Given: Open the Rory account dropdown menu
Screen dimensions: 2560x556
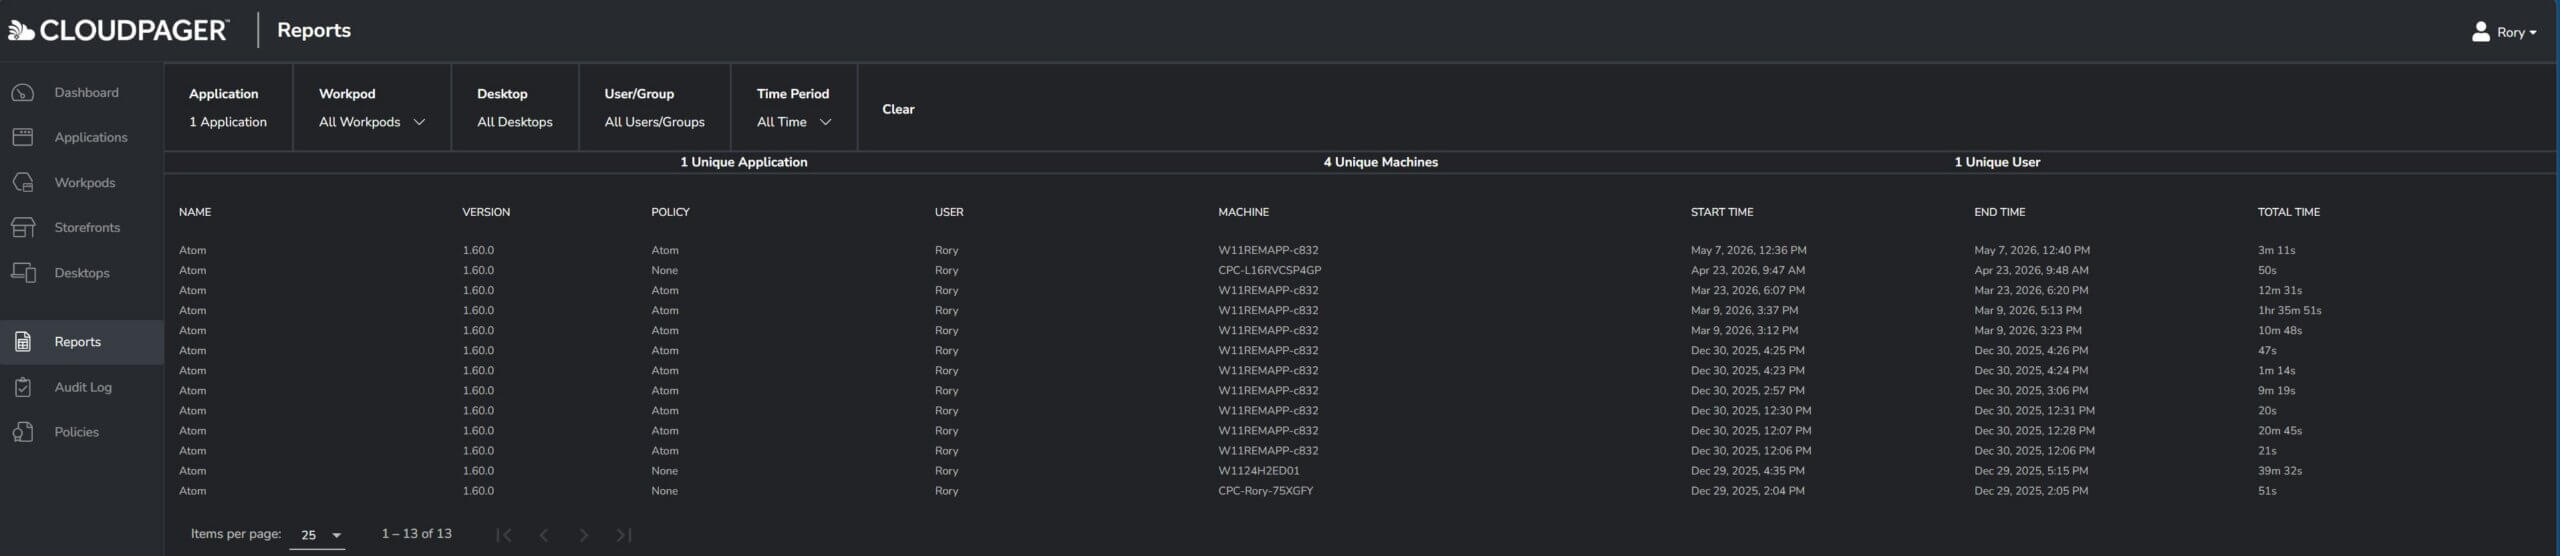Looking at the screenshot, I should (x=2516, y=32).
